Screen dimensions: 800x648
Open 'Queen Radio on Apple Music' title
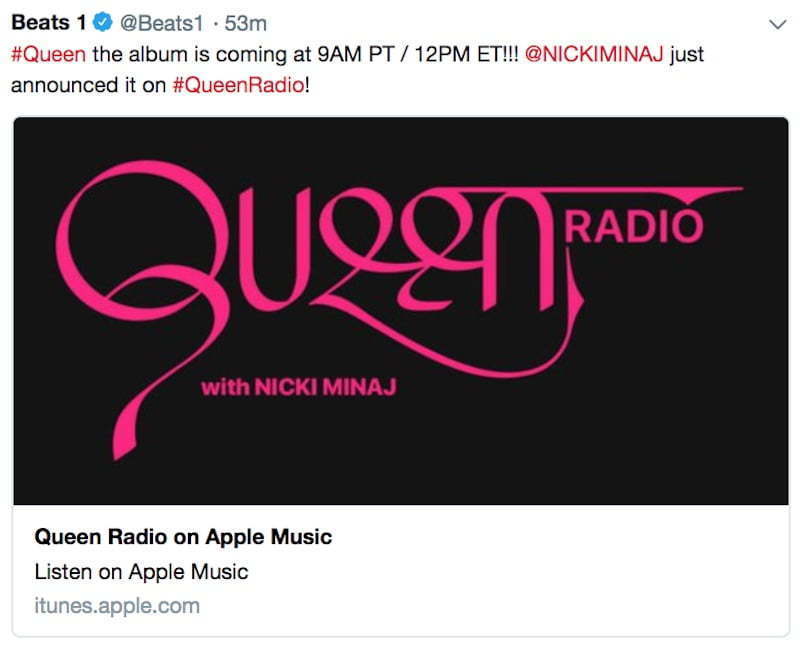pos(183,537)
